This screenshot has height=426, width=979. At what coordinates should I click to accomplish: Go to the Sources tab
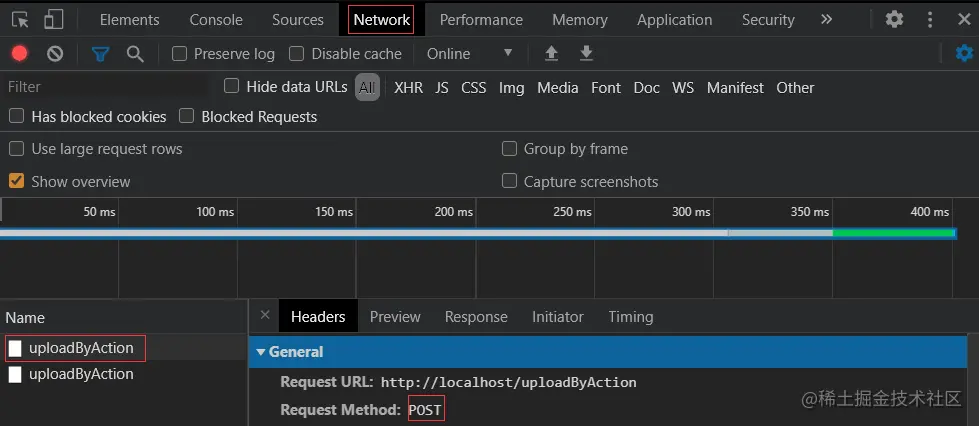(298, 20)
